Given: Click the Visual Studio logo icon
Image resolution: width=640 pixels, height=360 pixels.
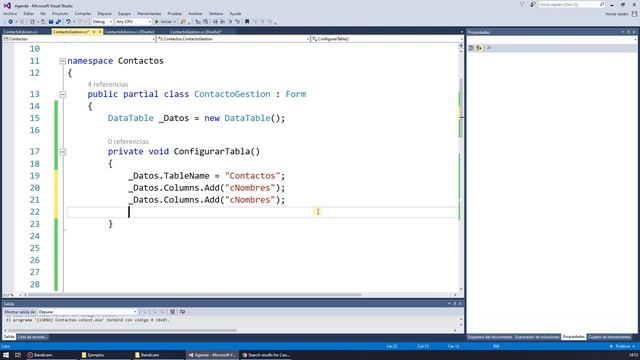Looking at the screenshot, I should tap(7, 6).
